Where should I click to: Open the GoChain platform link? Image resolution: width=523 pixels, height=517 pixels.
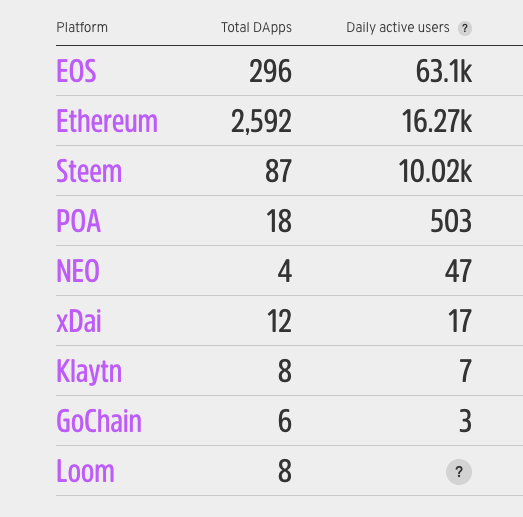point(99,421)
